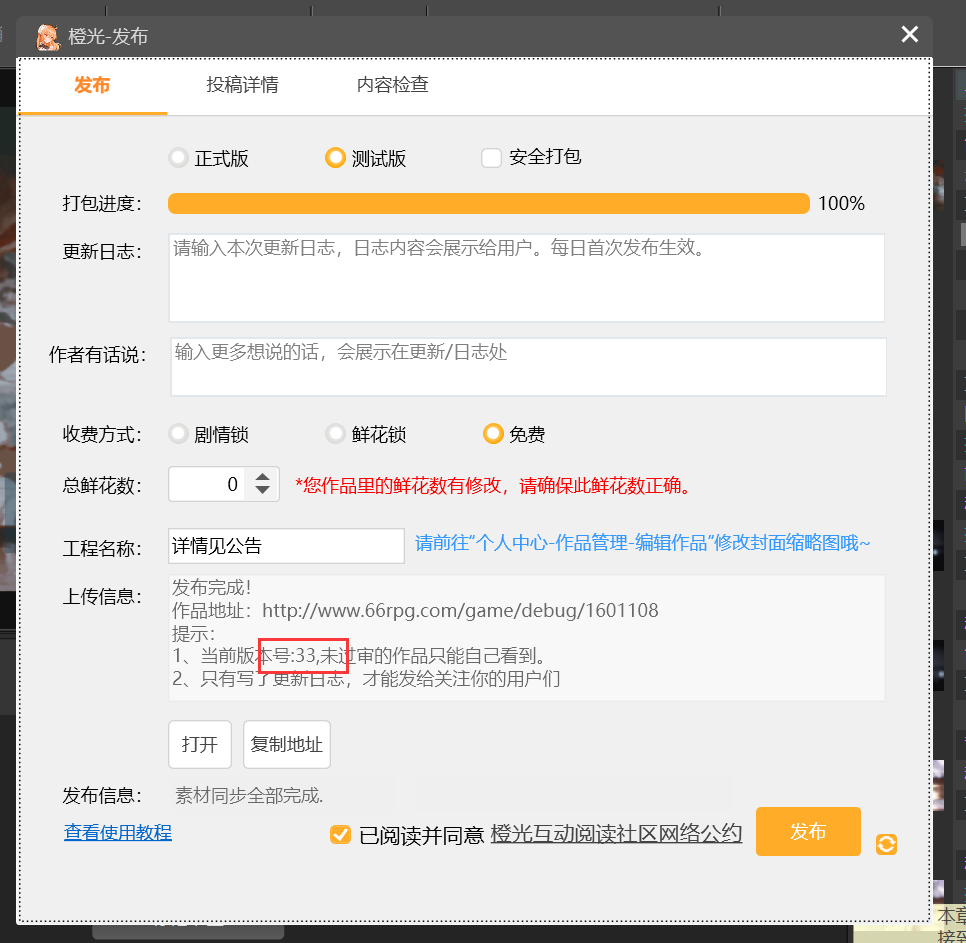This screenshot has height=943, width=966.
Task: Select 免费 payment option
Action: [492, 434]
